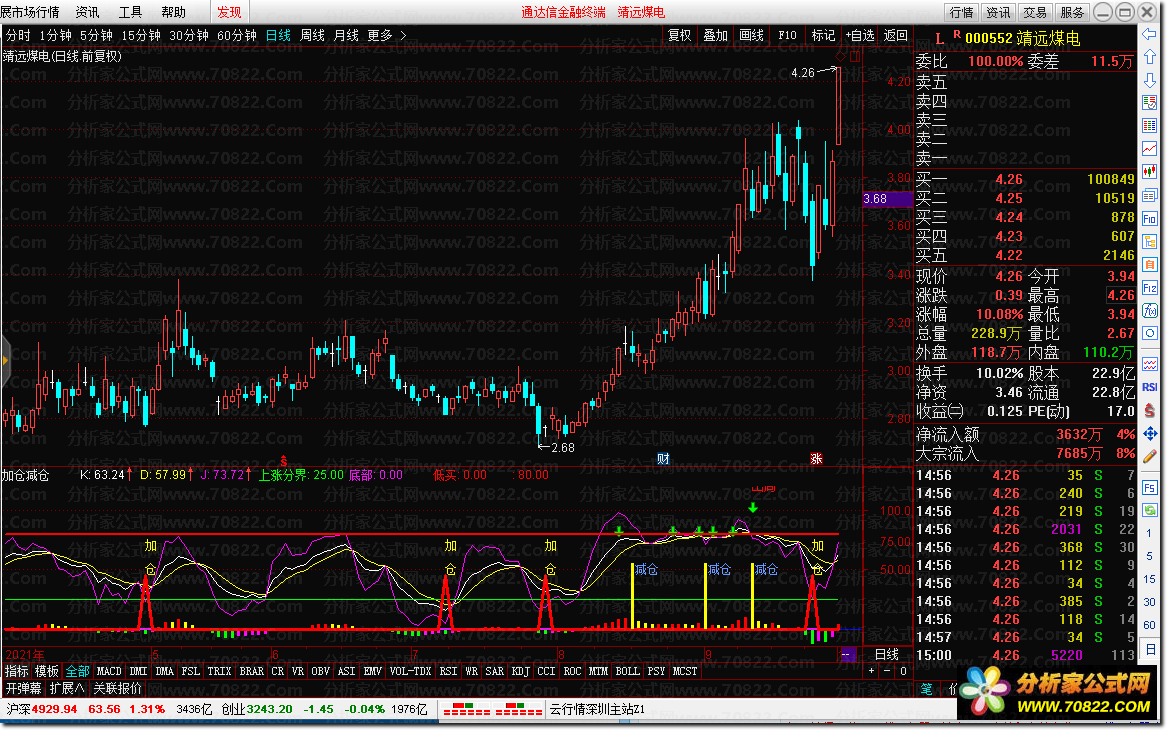Screen dimensions: 1169x731
Task: Switch to 周线 weekly chart
Action: click(312, 35)
